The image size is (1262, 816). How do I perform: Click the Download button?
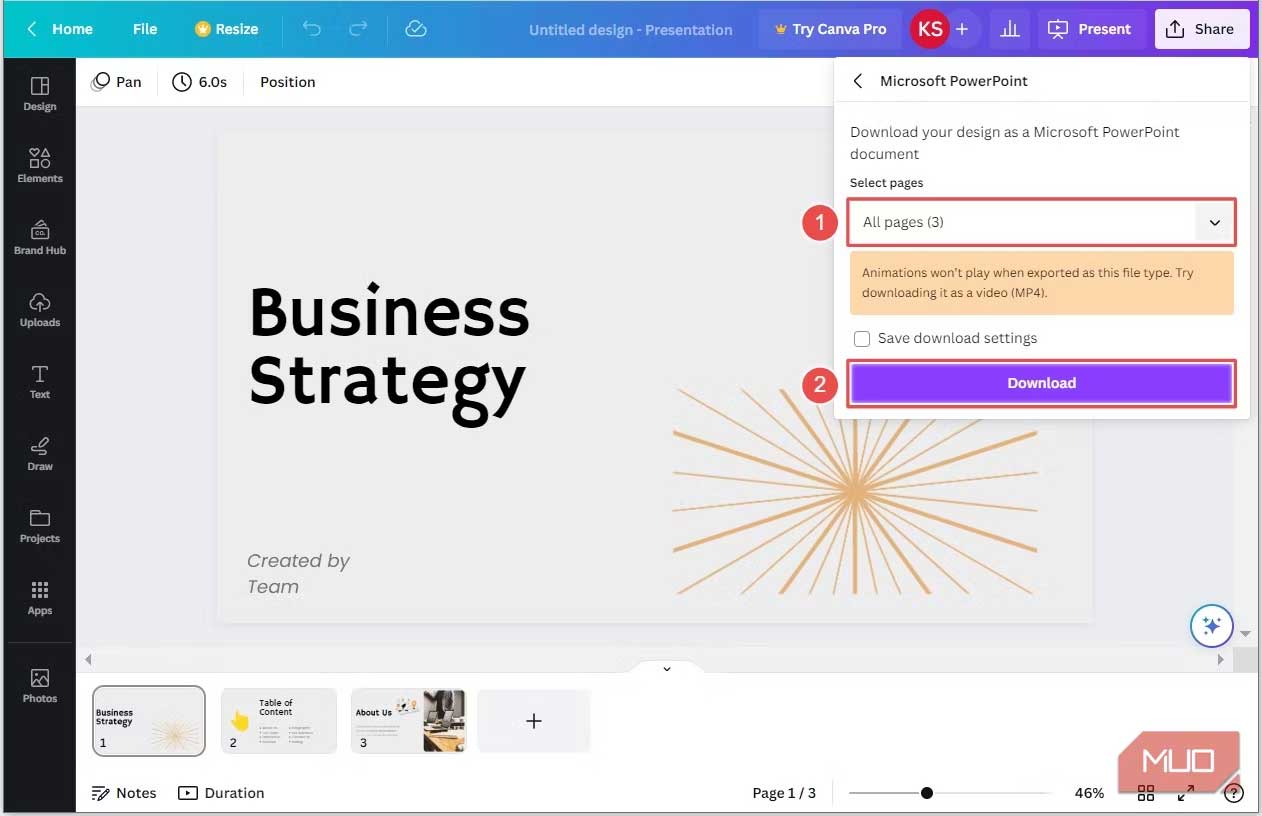pyautogui.click(x=1041, y=383)
